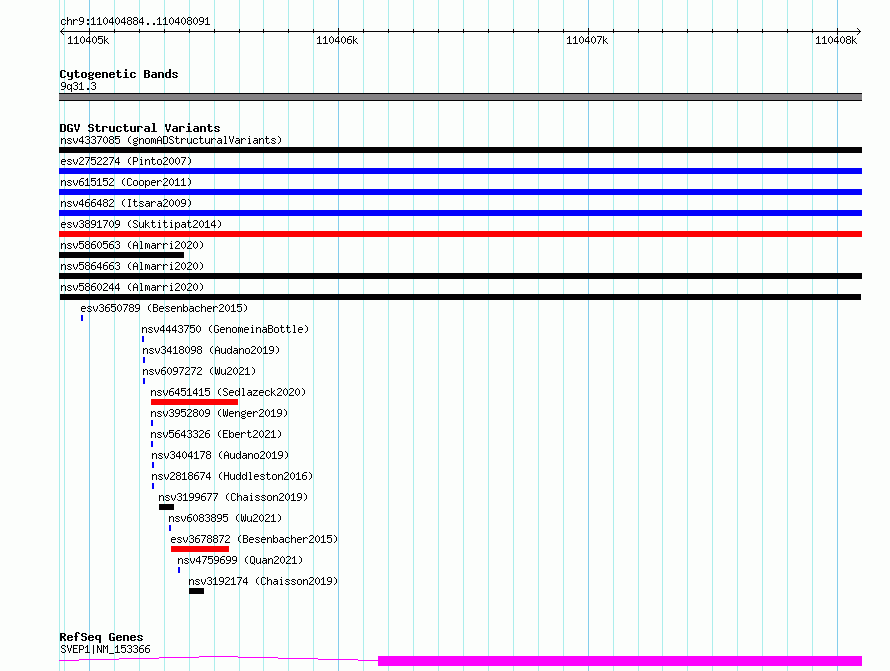Click the 110407k ruler position label

(x=587, y=40)
